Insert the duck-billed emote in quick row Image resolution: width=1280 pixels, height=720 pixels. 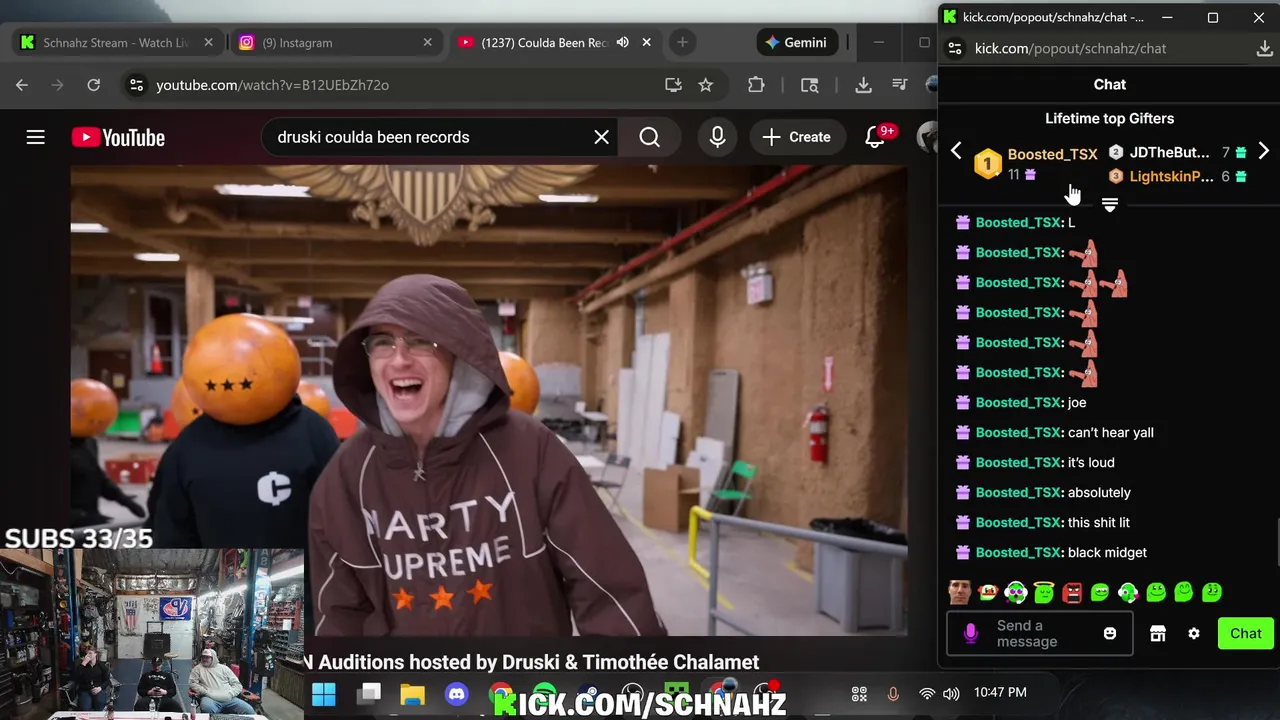pos(988,592)
